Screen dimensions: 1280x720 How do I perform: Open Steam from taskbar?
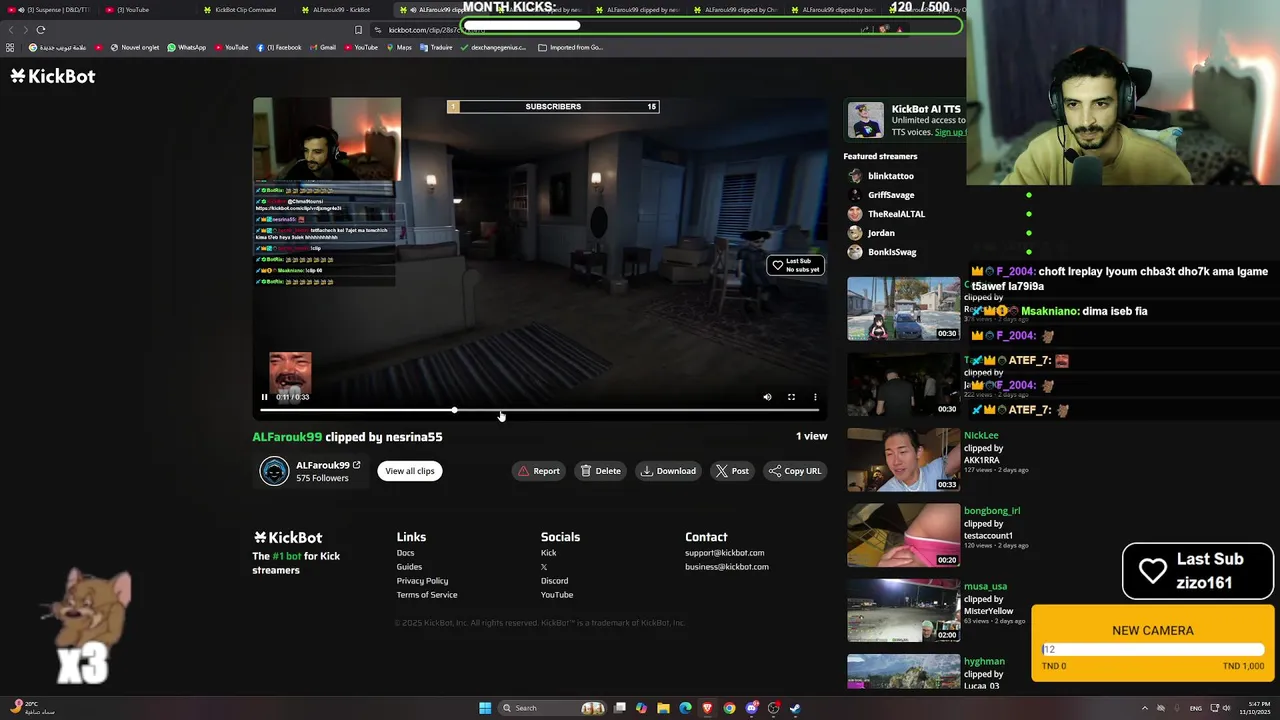(x=795, y=708)
